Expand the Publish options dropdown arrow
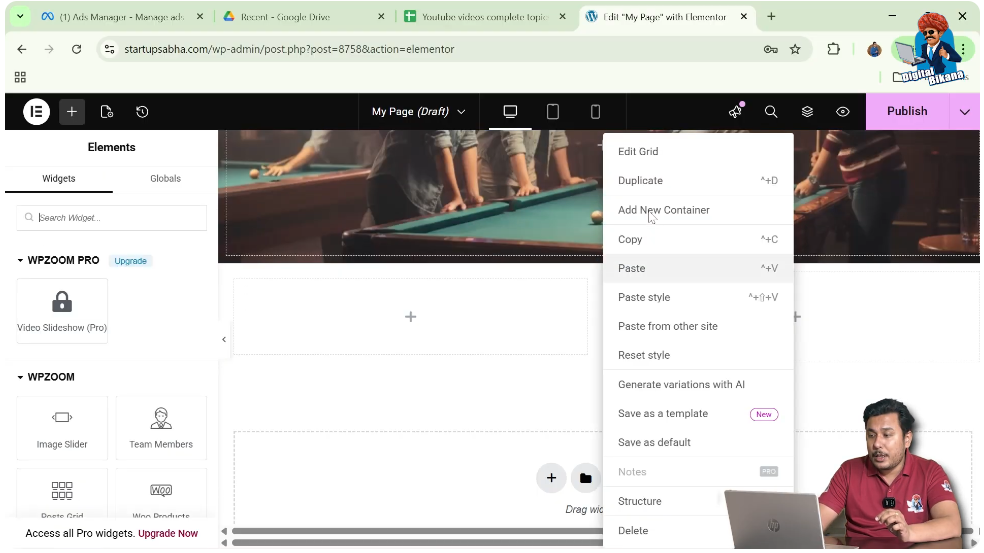Image resolution: width=984 pixels, height=553 pixels. pyautogui.click(x=964, y=112)
